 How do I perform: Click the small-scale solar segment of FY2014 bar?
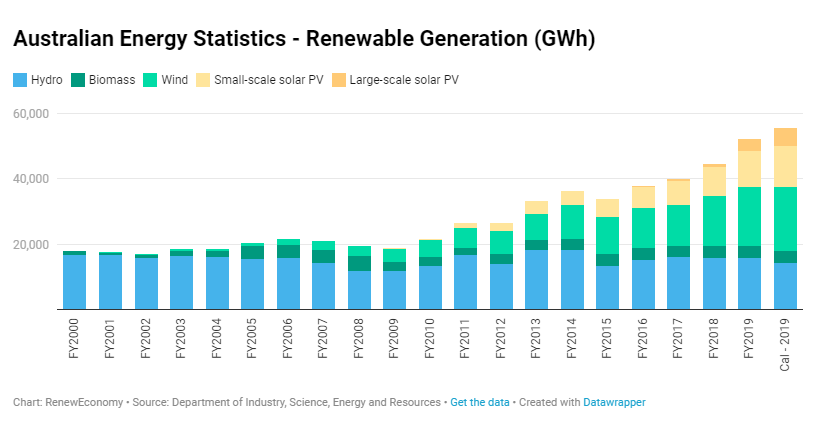(572, 198)
